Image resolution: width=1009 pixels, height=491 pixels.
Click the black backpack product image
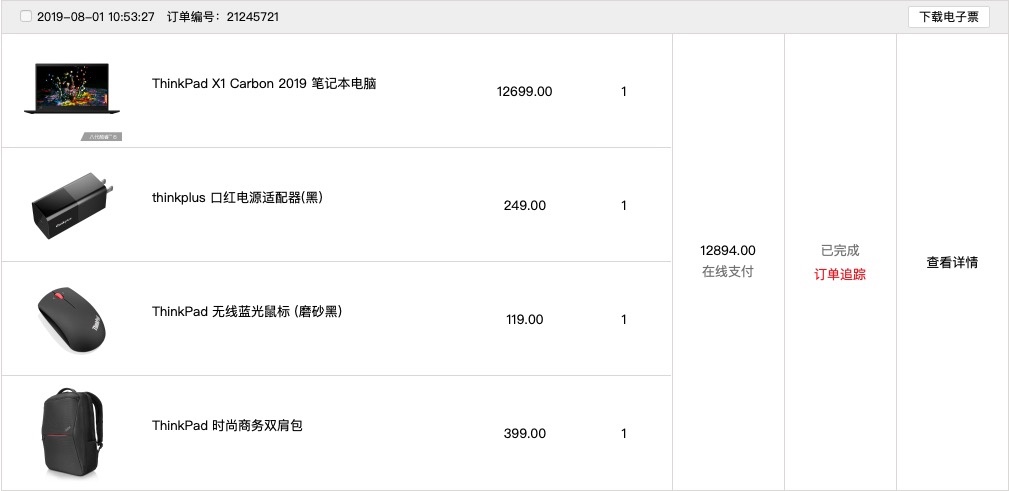(x=71, y=433)
